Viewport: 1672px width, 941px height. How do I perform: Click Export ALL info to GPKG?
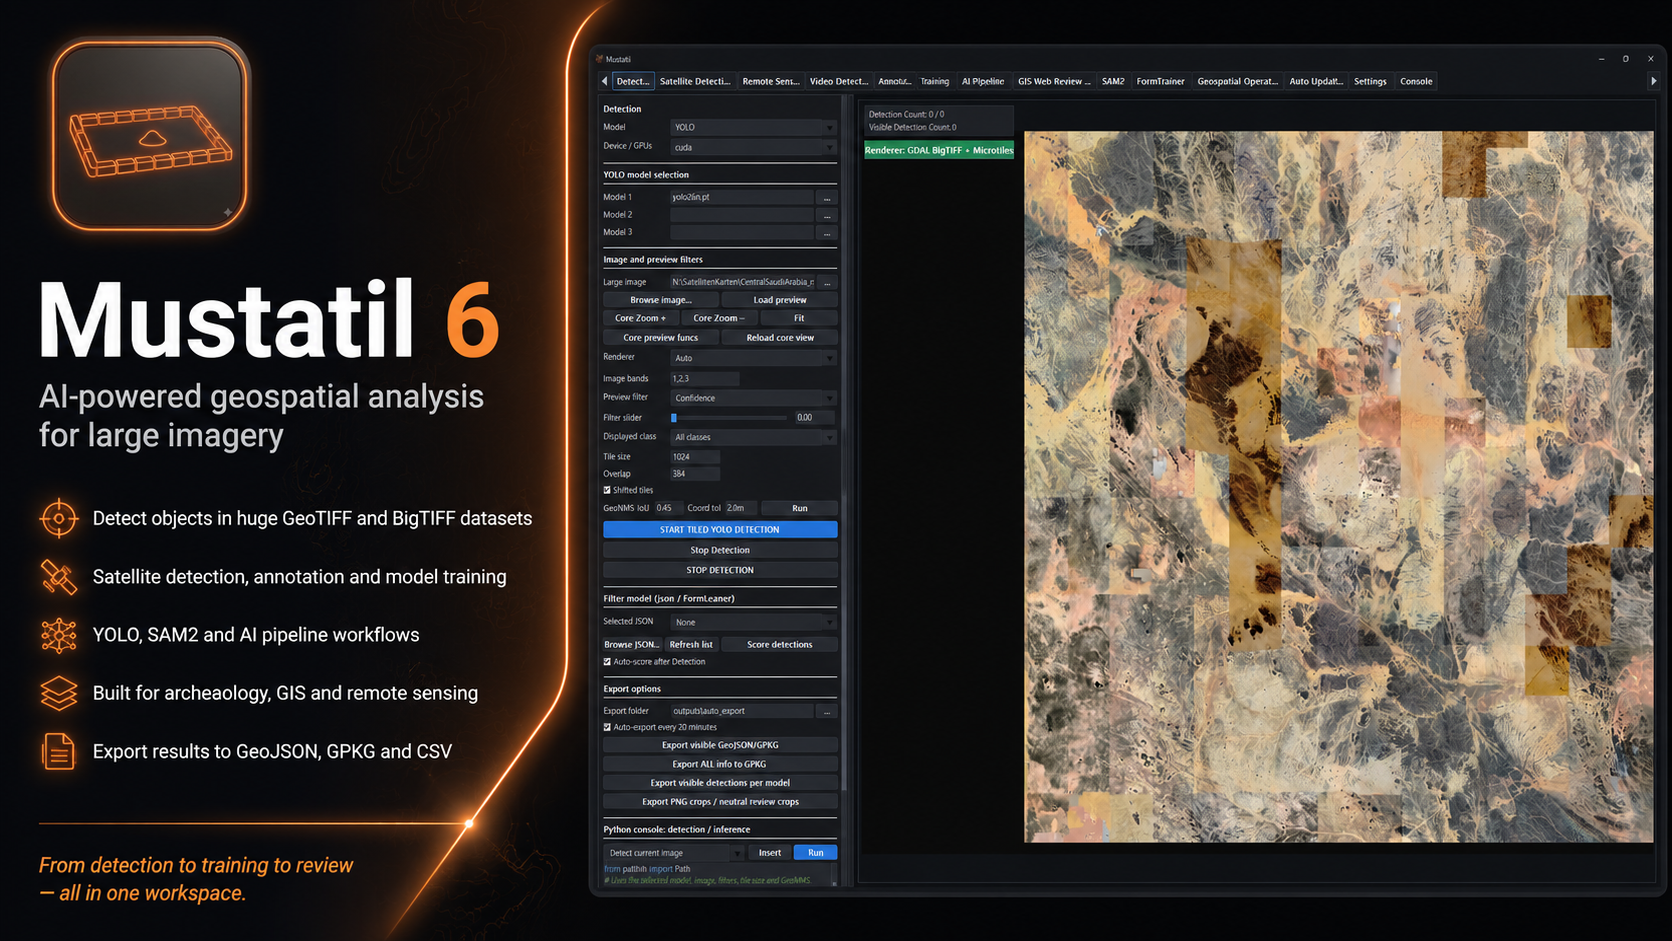point(720,764)
